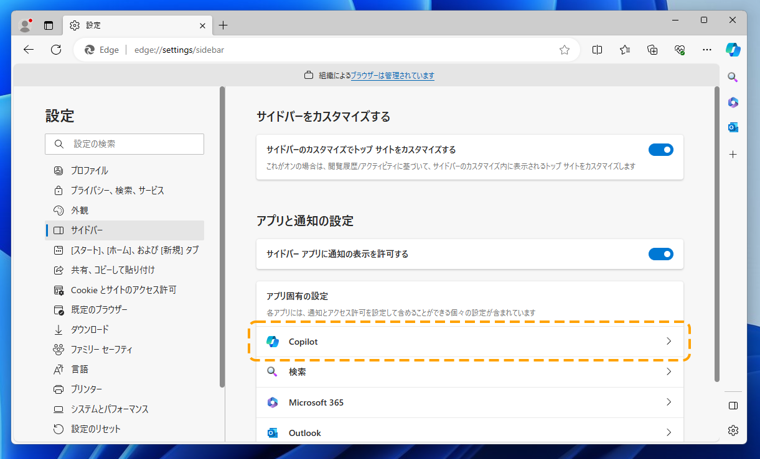Open Copilot from the toolbar corner

click(733, 49)
